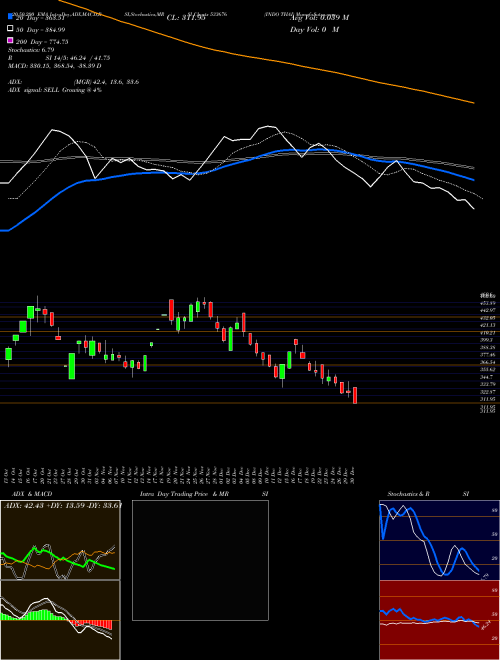Click the first date label on time axis
Screen dimensions: 500x660
click(7, 475)
